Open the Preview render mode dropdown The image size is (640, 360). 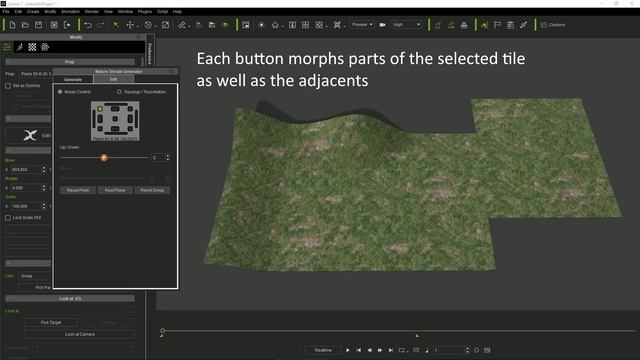[x=362, y=25]
